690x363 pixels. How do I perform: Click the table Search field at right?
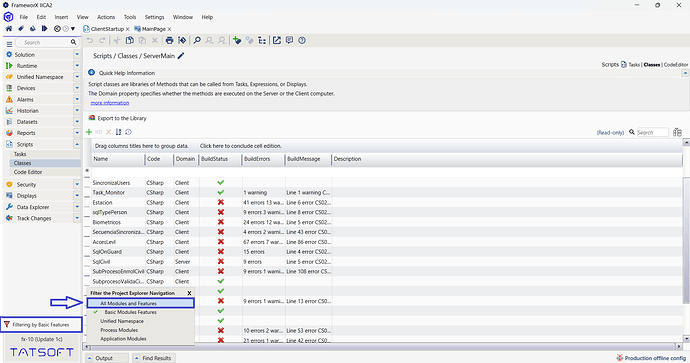click(x=653, y=132)
